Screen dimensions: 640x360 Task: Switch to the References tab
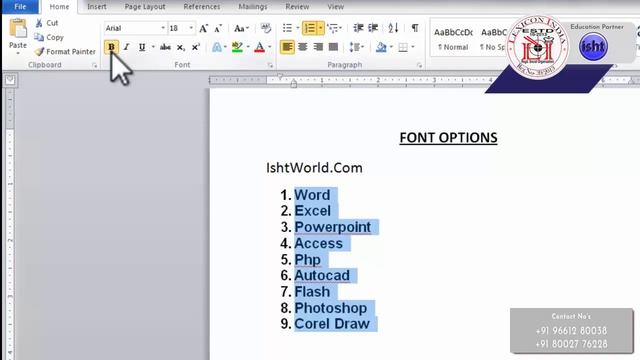[202, 7]
